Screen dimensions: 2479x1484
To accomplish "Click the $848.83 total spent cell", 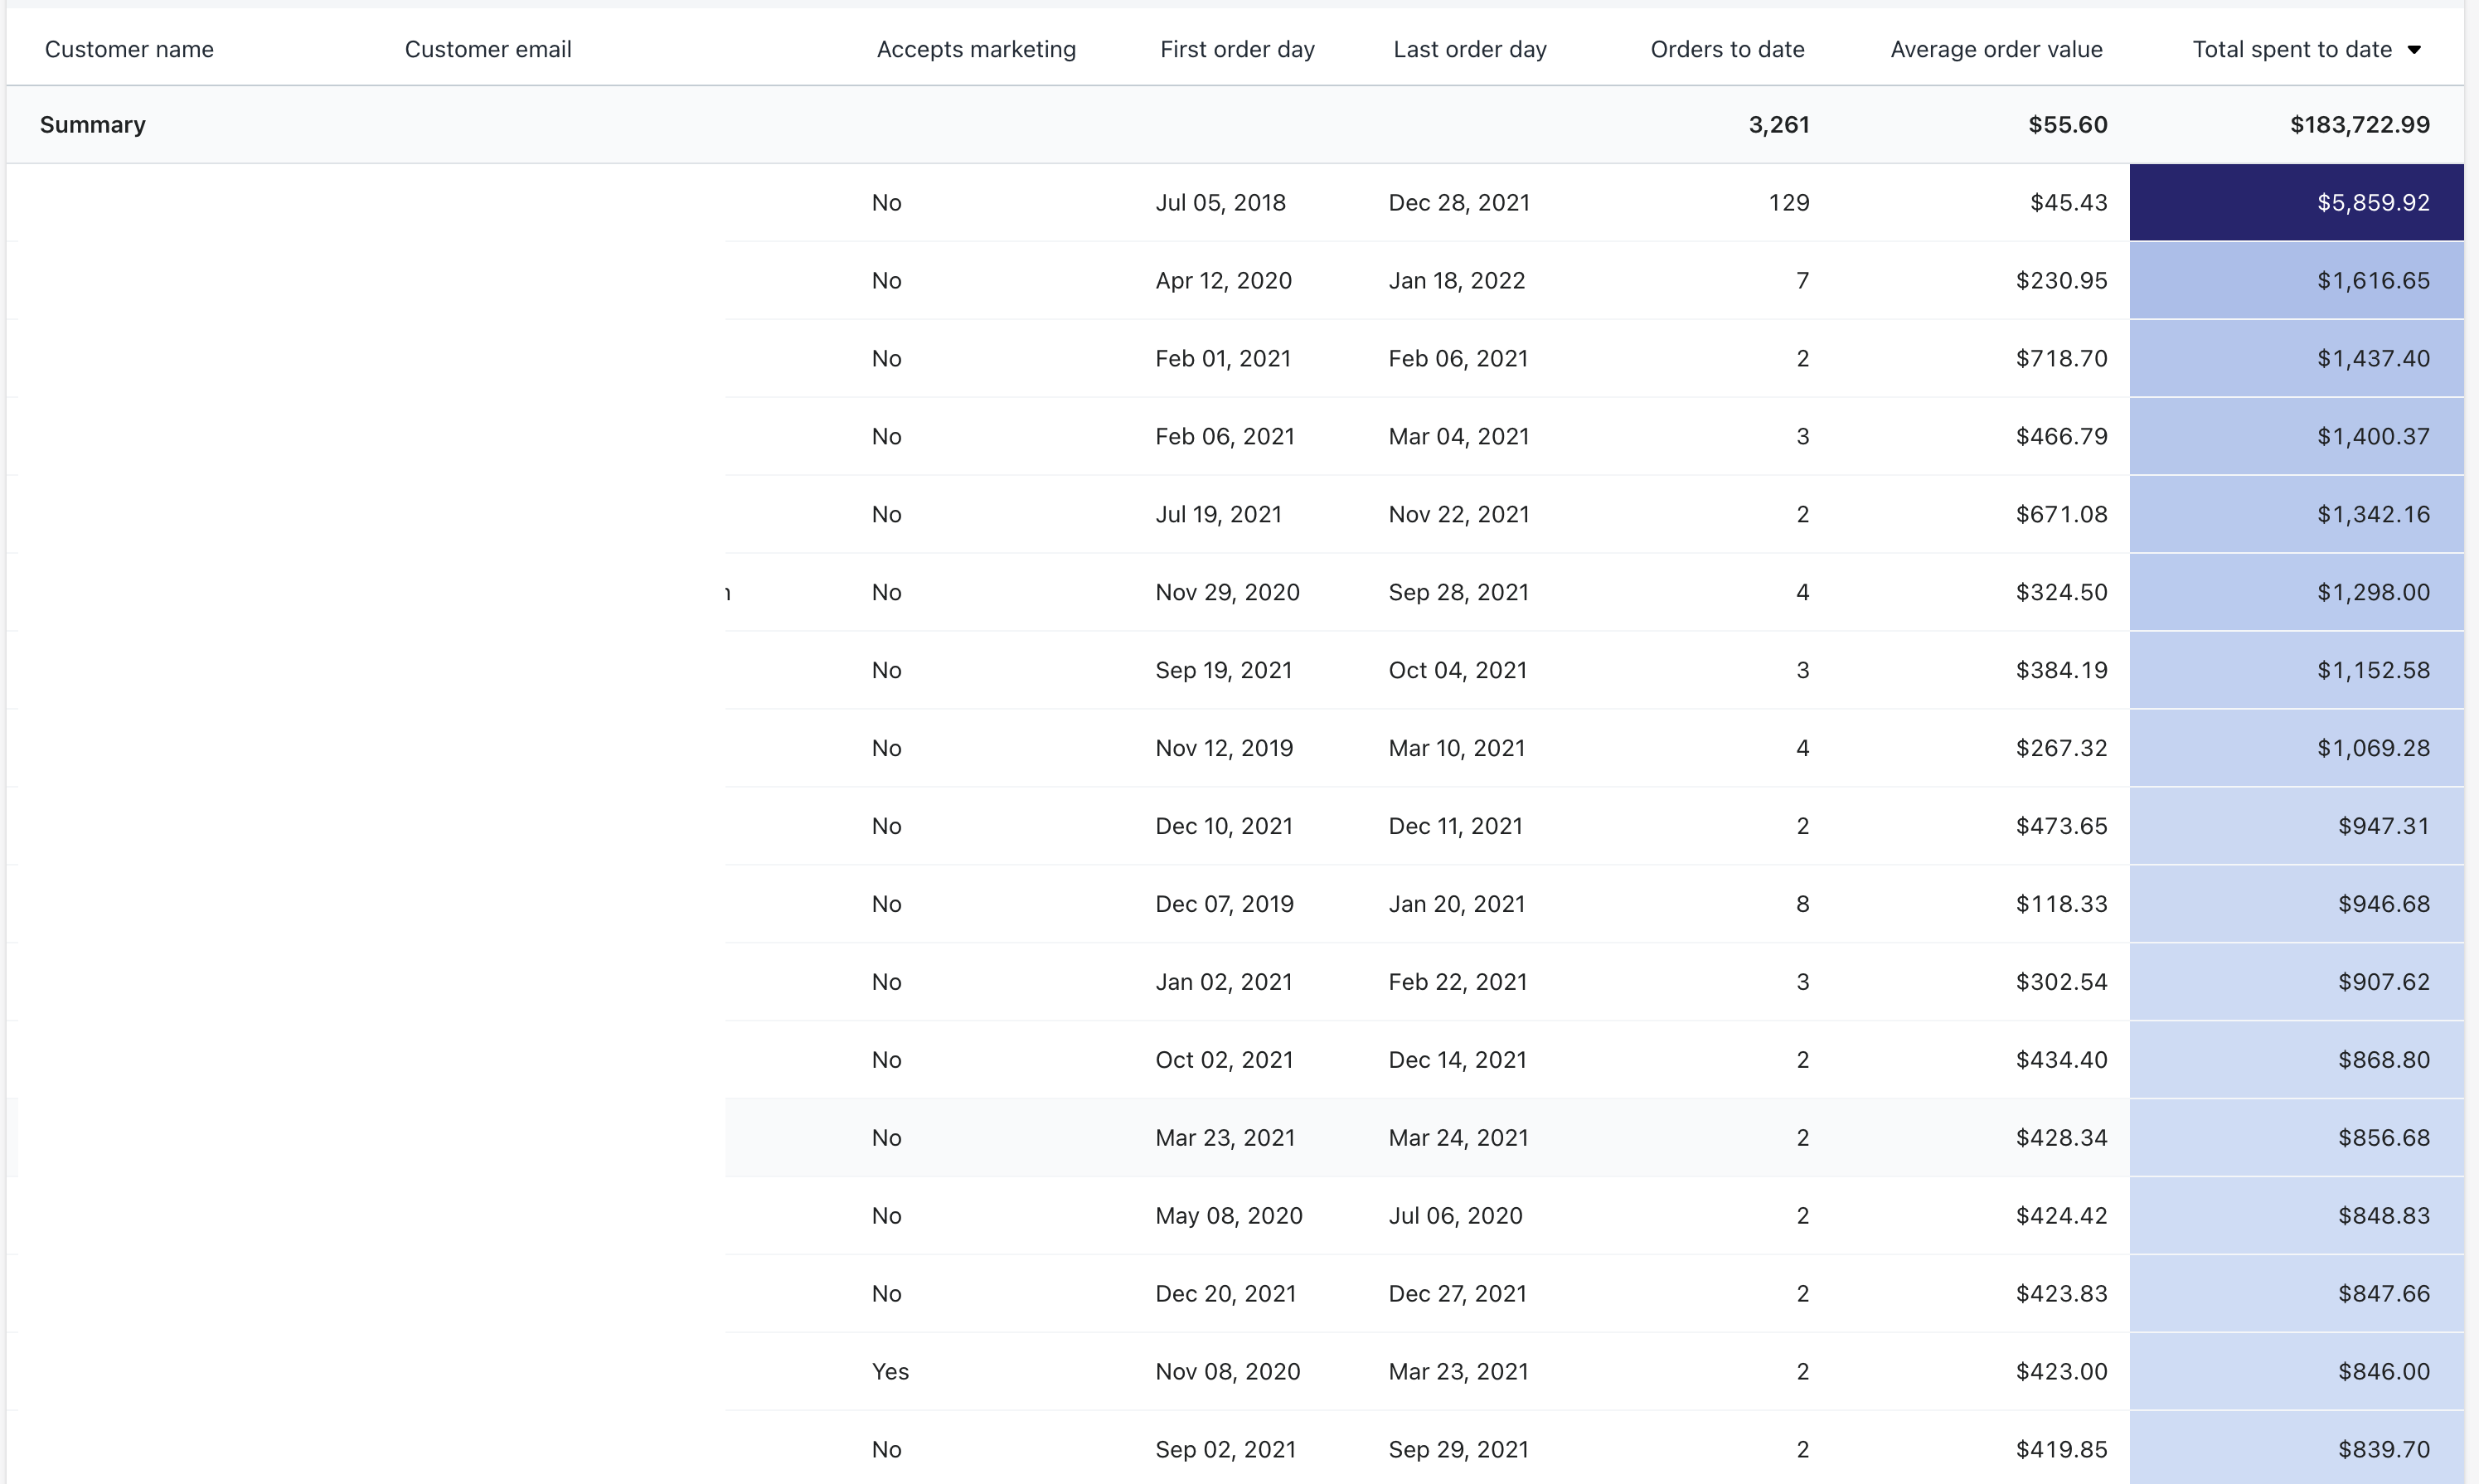I will [x=2296, y=1217].
